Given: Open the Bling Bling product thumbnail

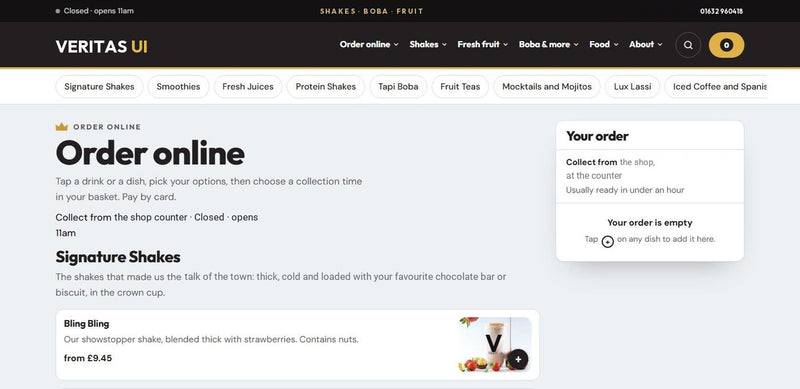Looking at the screenshot, I should click(495, 345).
